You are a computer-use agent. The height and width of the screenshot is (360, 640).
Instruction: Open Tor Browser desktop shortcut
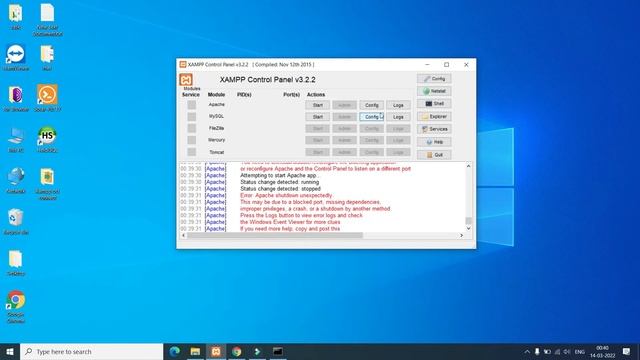coord(16,98)
